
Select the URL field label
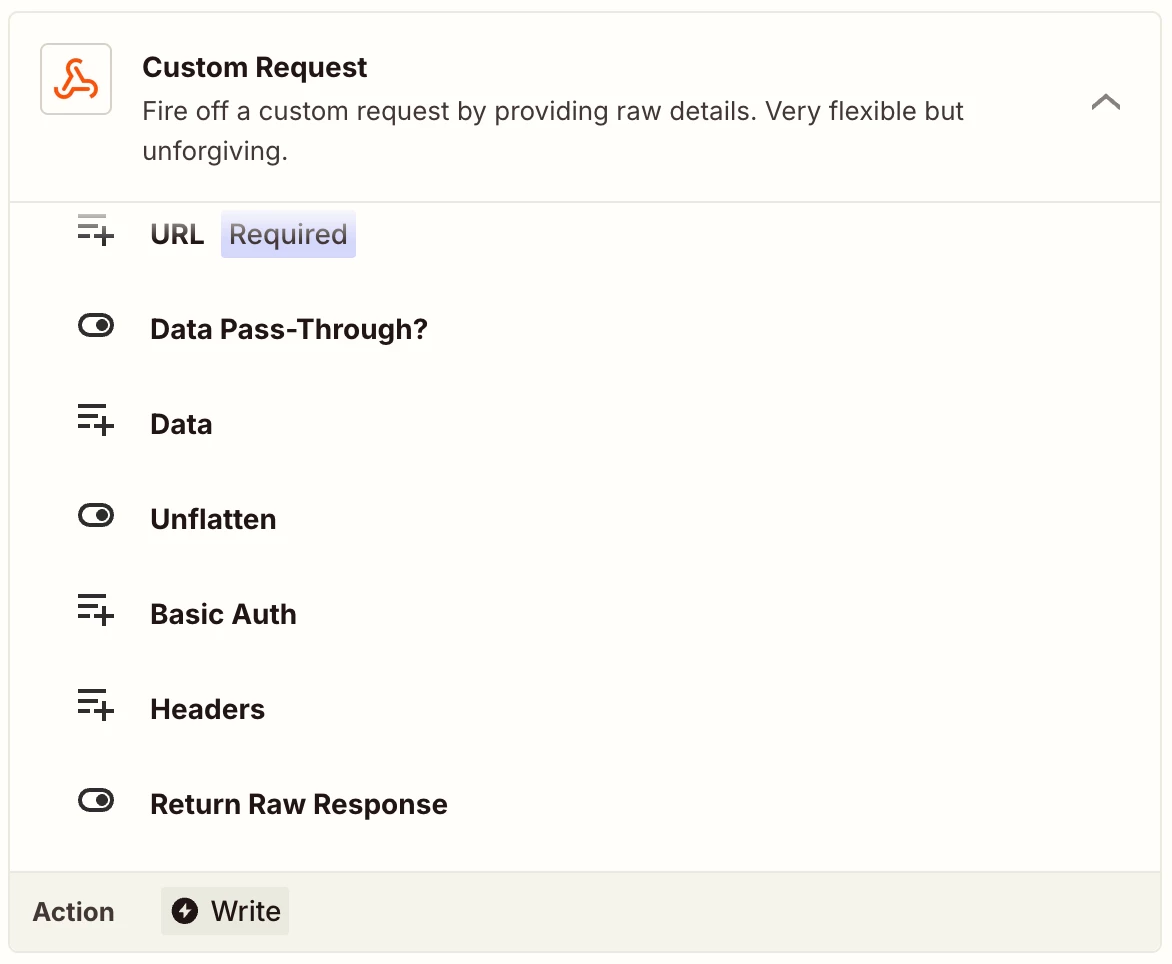coord(177,235)
